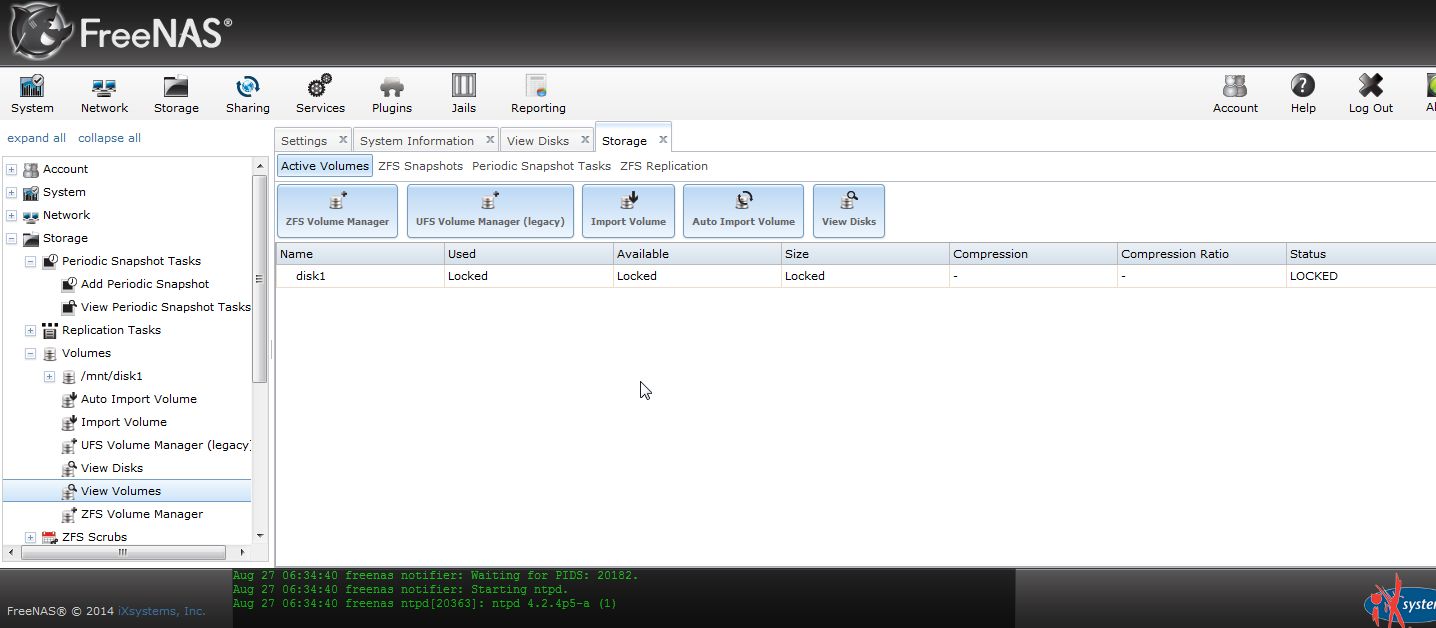
Task: Click the Name column header
Action: [x=360, y=254]
